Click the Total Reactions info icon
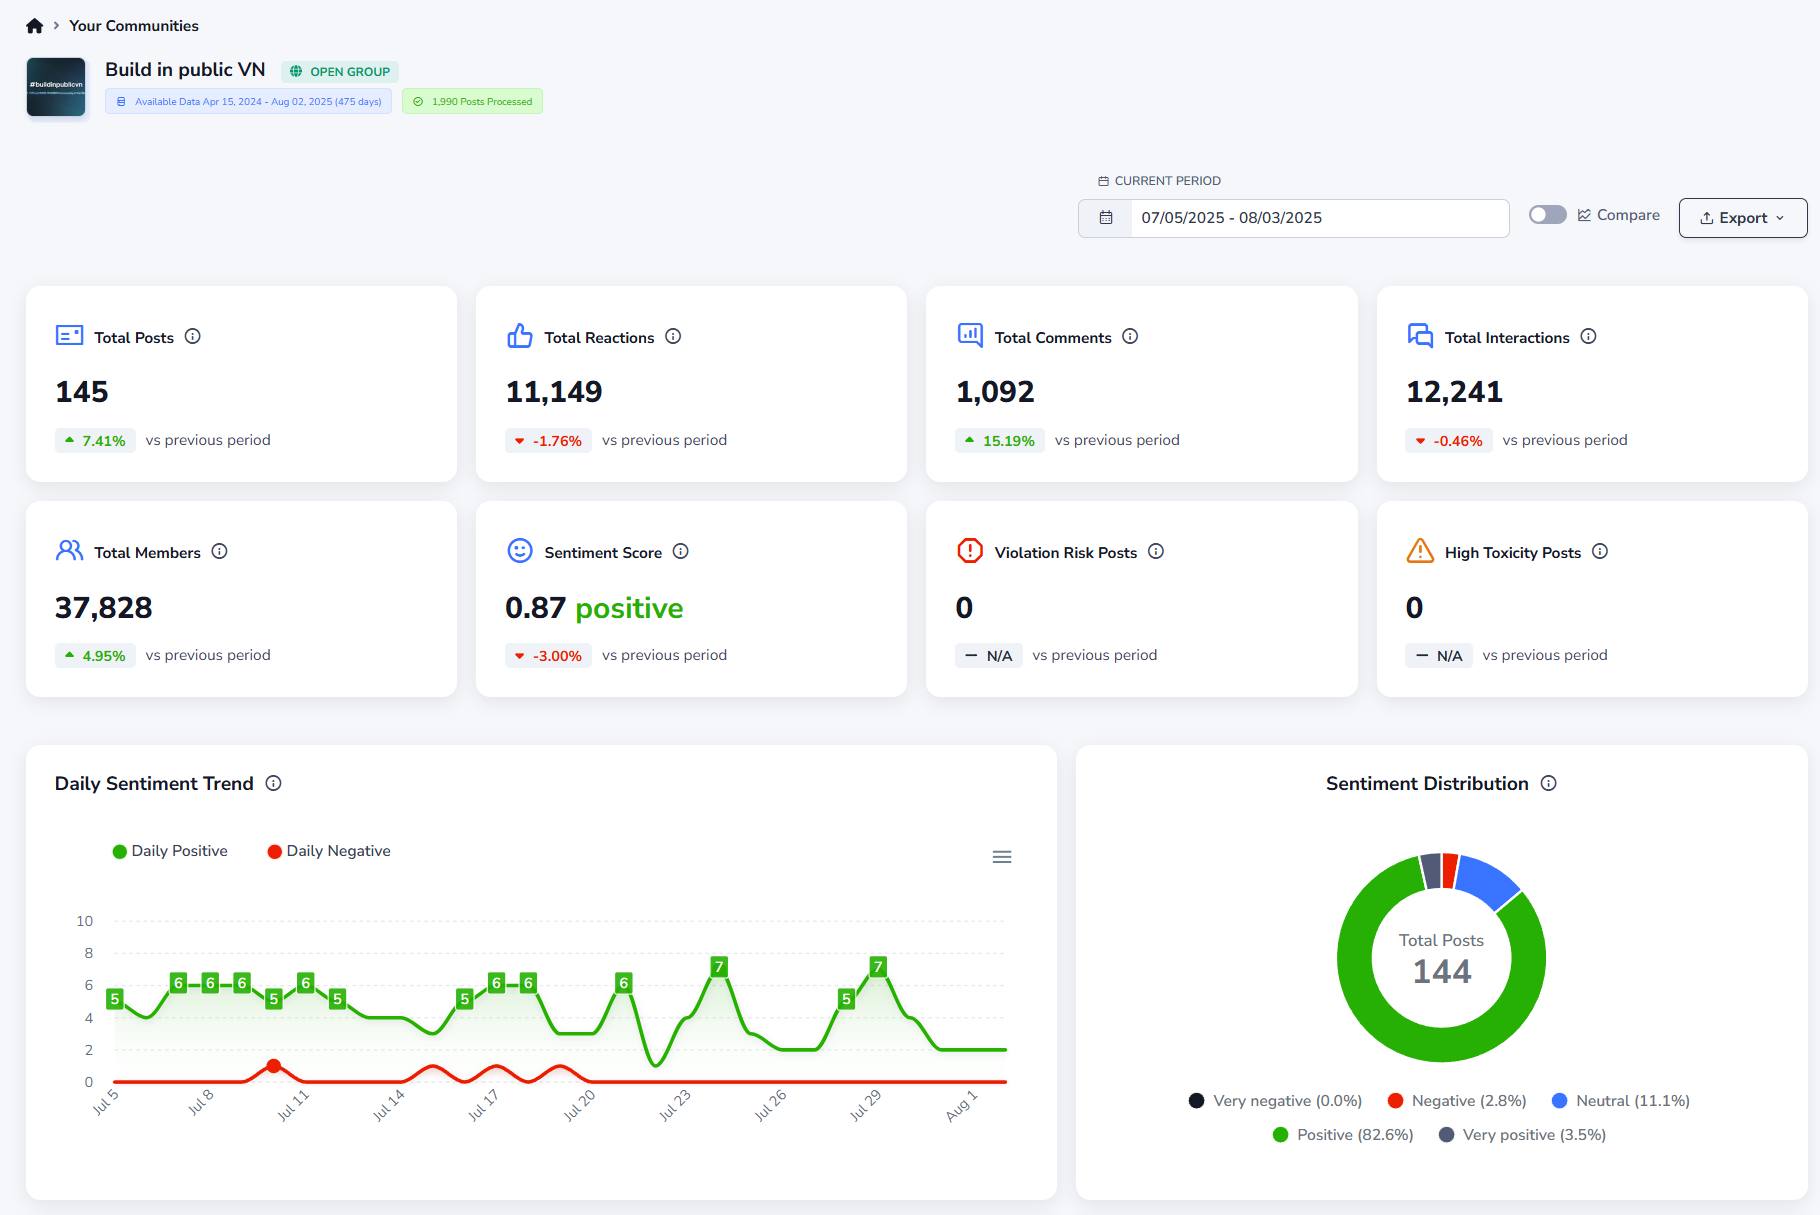 coord(673,337)
